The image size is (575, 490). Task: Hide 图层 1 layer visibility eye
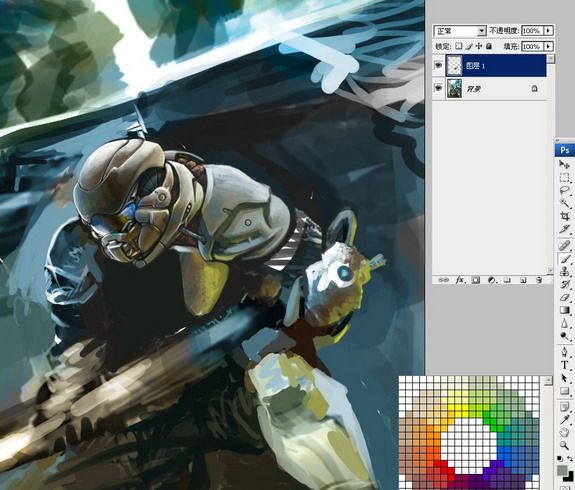point(438,66)
